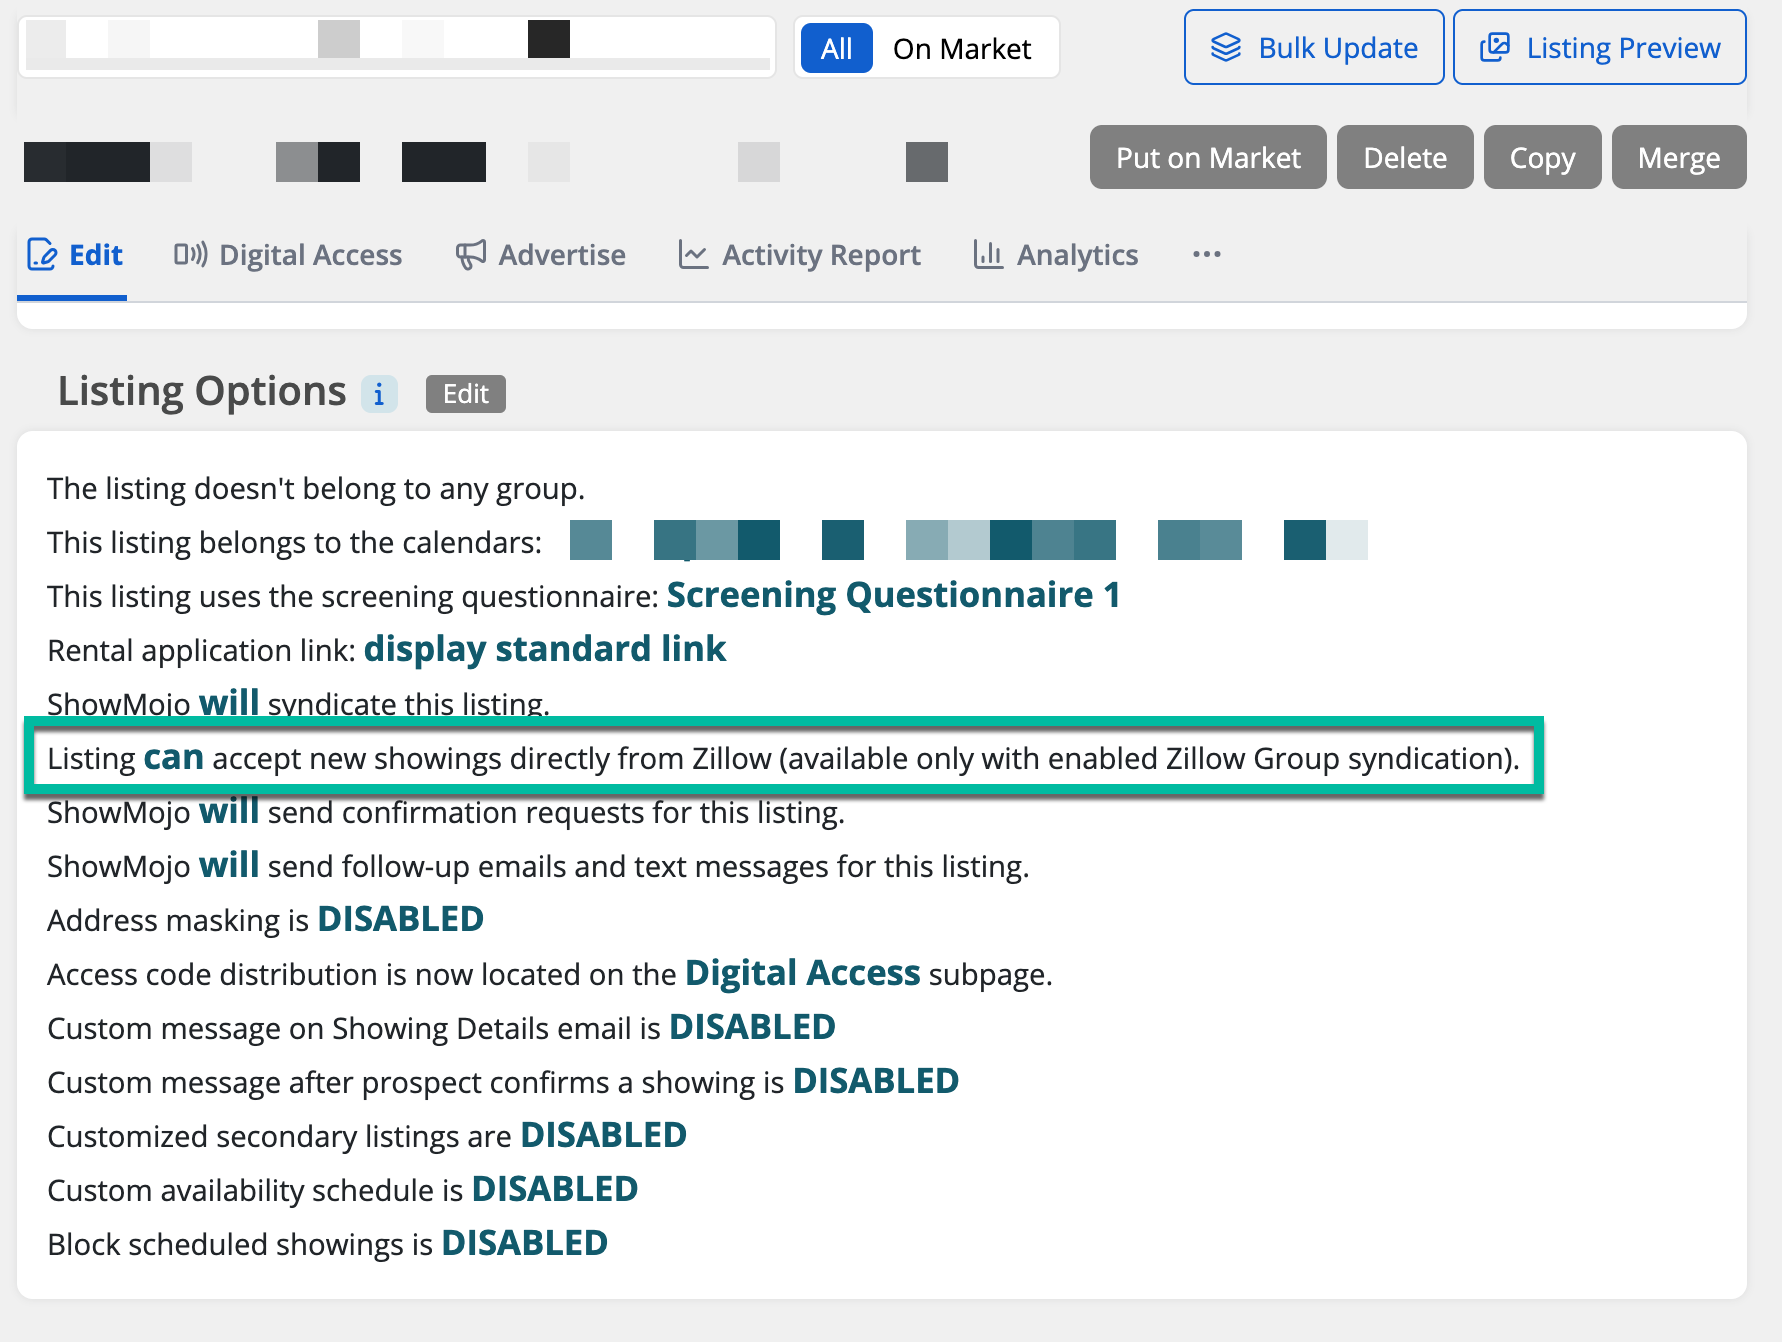
Task: Expand the more tabs ellipsis menu
Action: (x=1207, y=255)
